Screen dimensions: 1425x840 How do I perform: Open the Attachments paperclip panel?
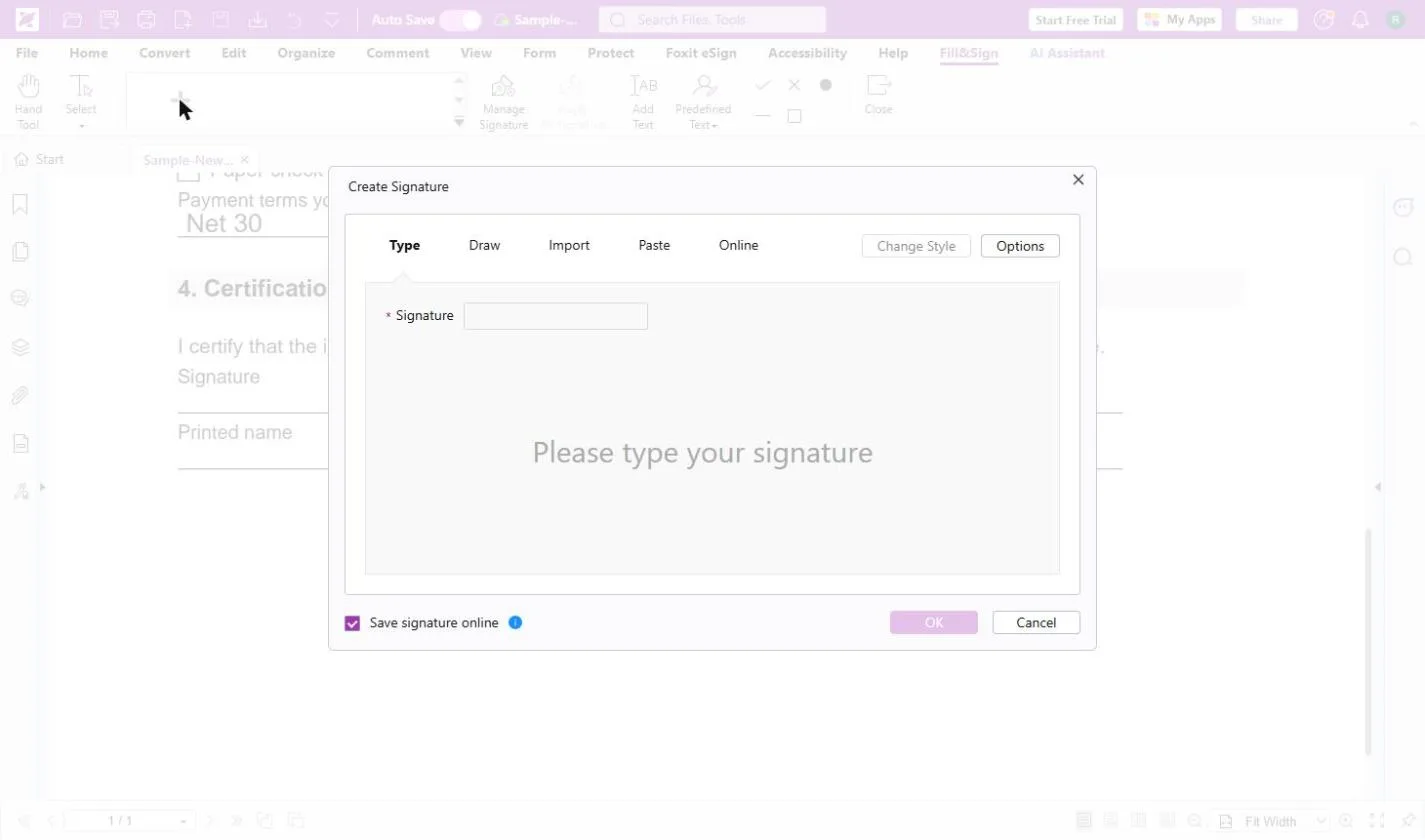click(20, 396)
